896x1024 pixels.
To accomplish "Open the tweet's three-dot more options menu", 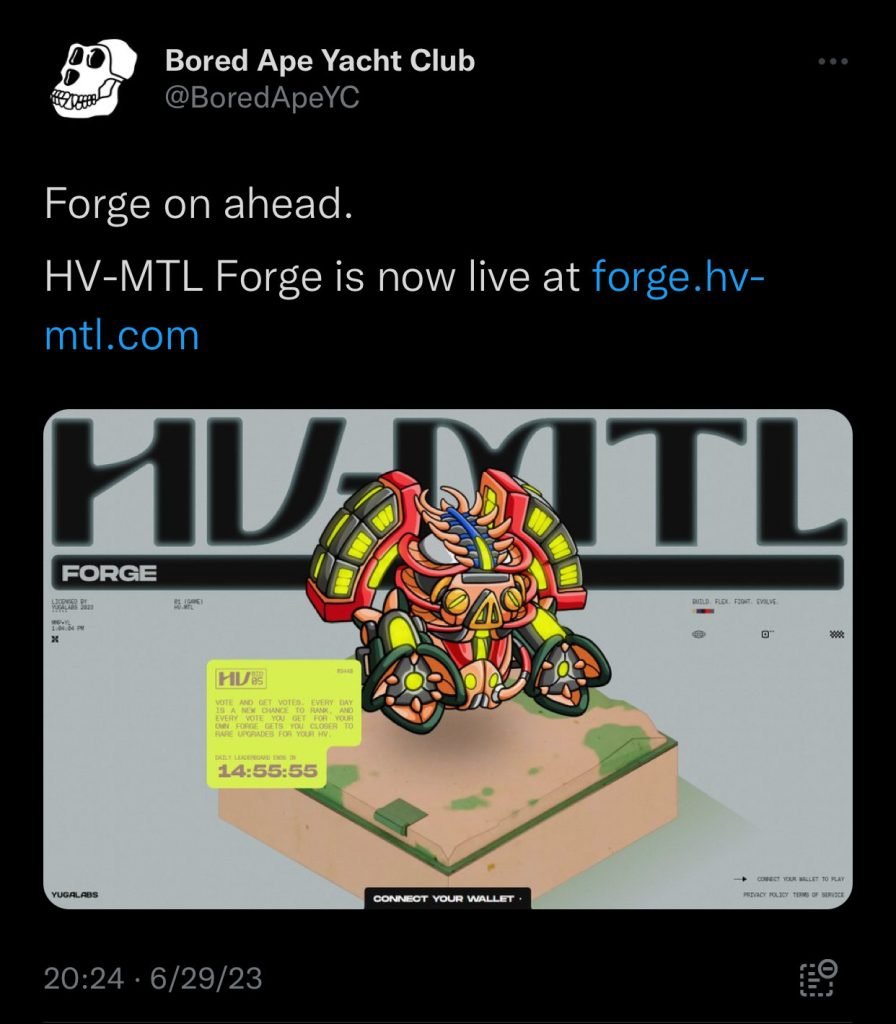I will [x=833, y=61].
